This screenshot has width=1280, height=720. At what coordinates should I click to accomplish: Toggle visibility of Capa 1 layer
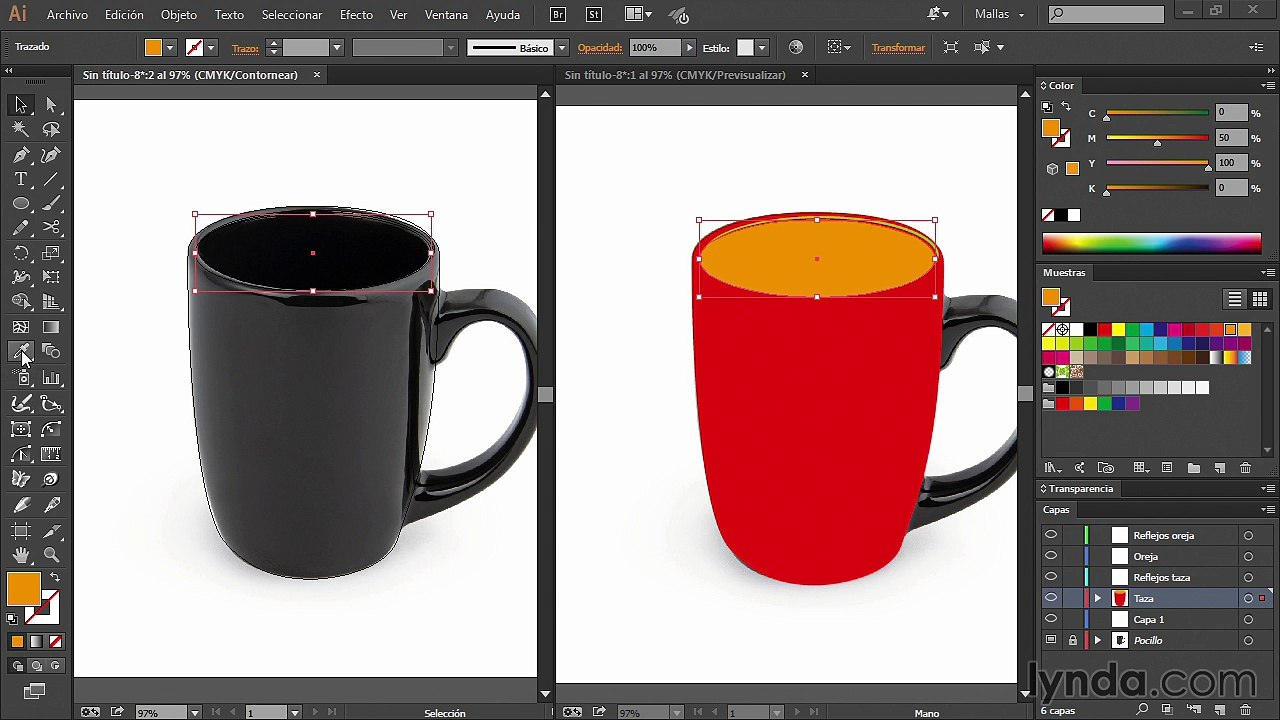tap(1051, 619)
